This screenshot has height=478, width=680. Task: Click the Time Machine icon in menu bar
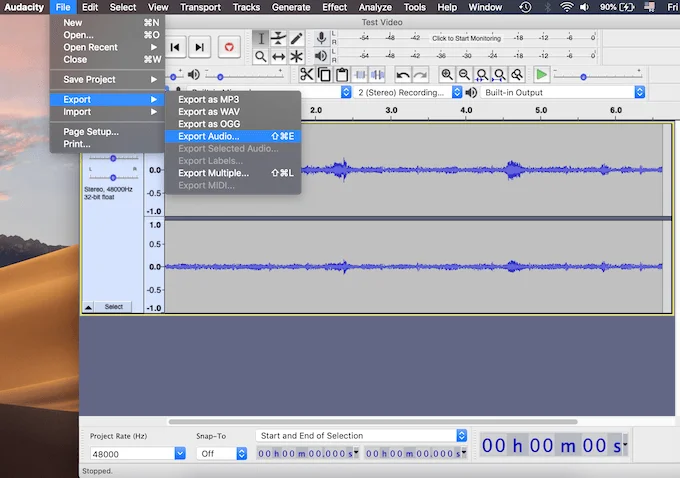[525, 7]
